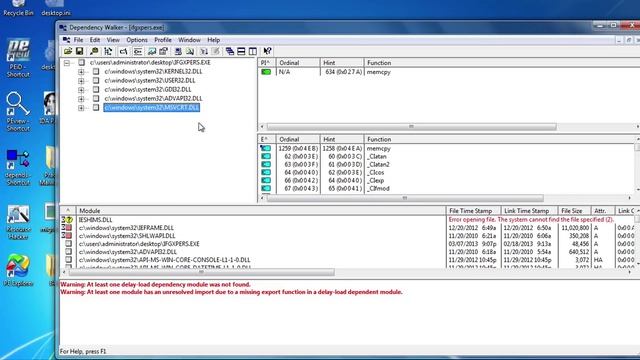Open the Window menu
Viewport: 640px width, 360px height.
(x=189, y=40)
